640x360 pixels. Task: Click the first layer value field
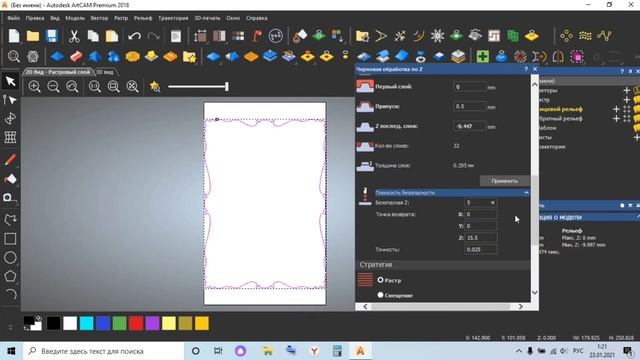pyautogui.click(x=470, y=87)
